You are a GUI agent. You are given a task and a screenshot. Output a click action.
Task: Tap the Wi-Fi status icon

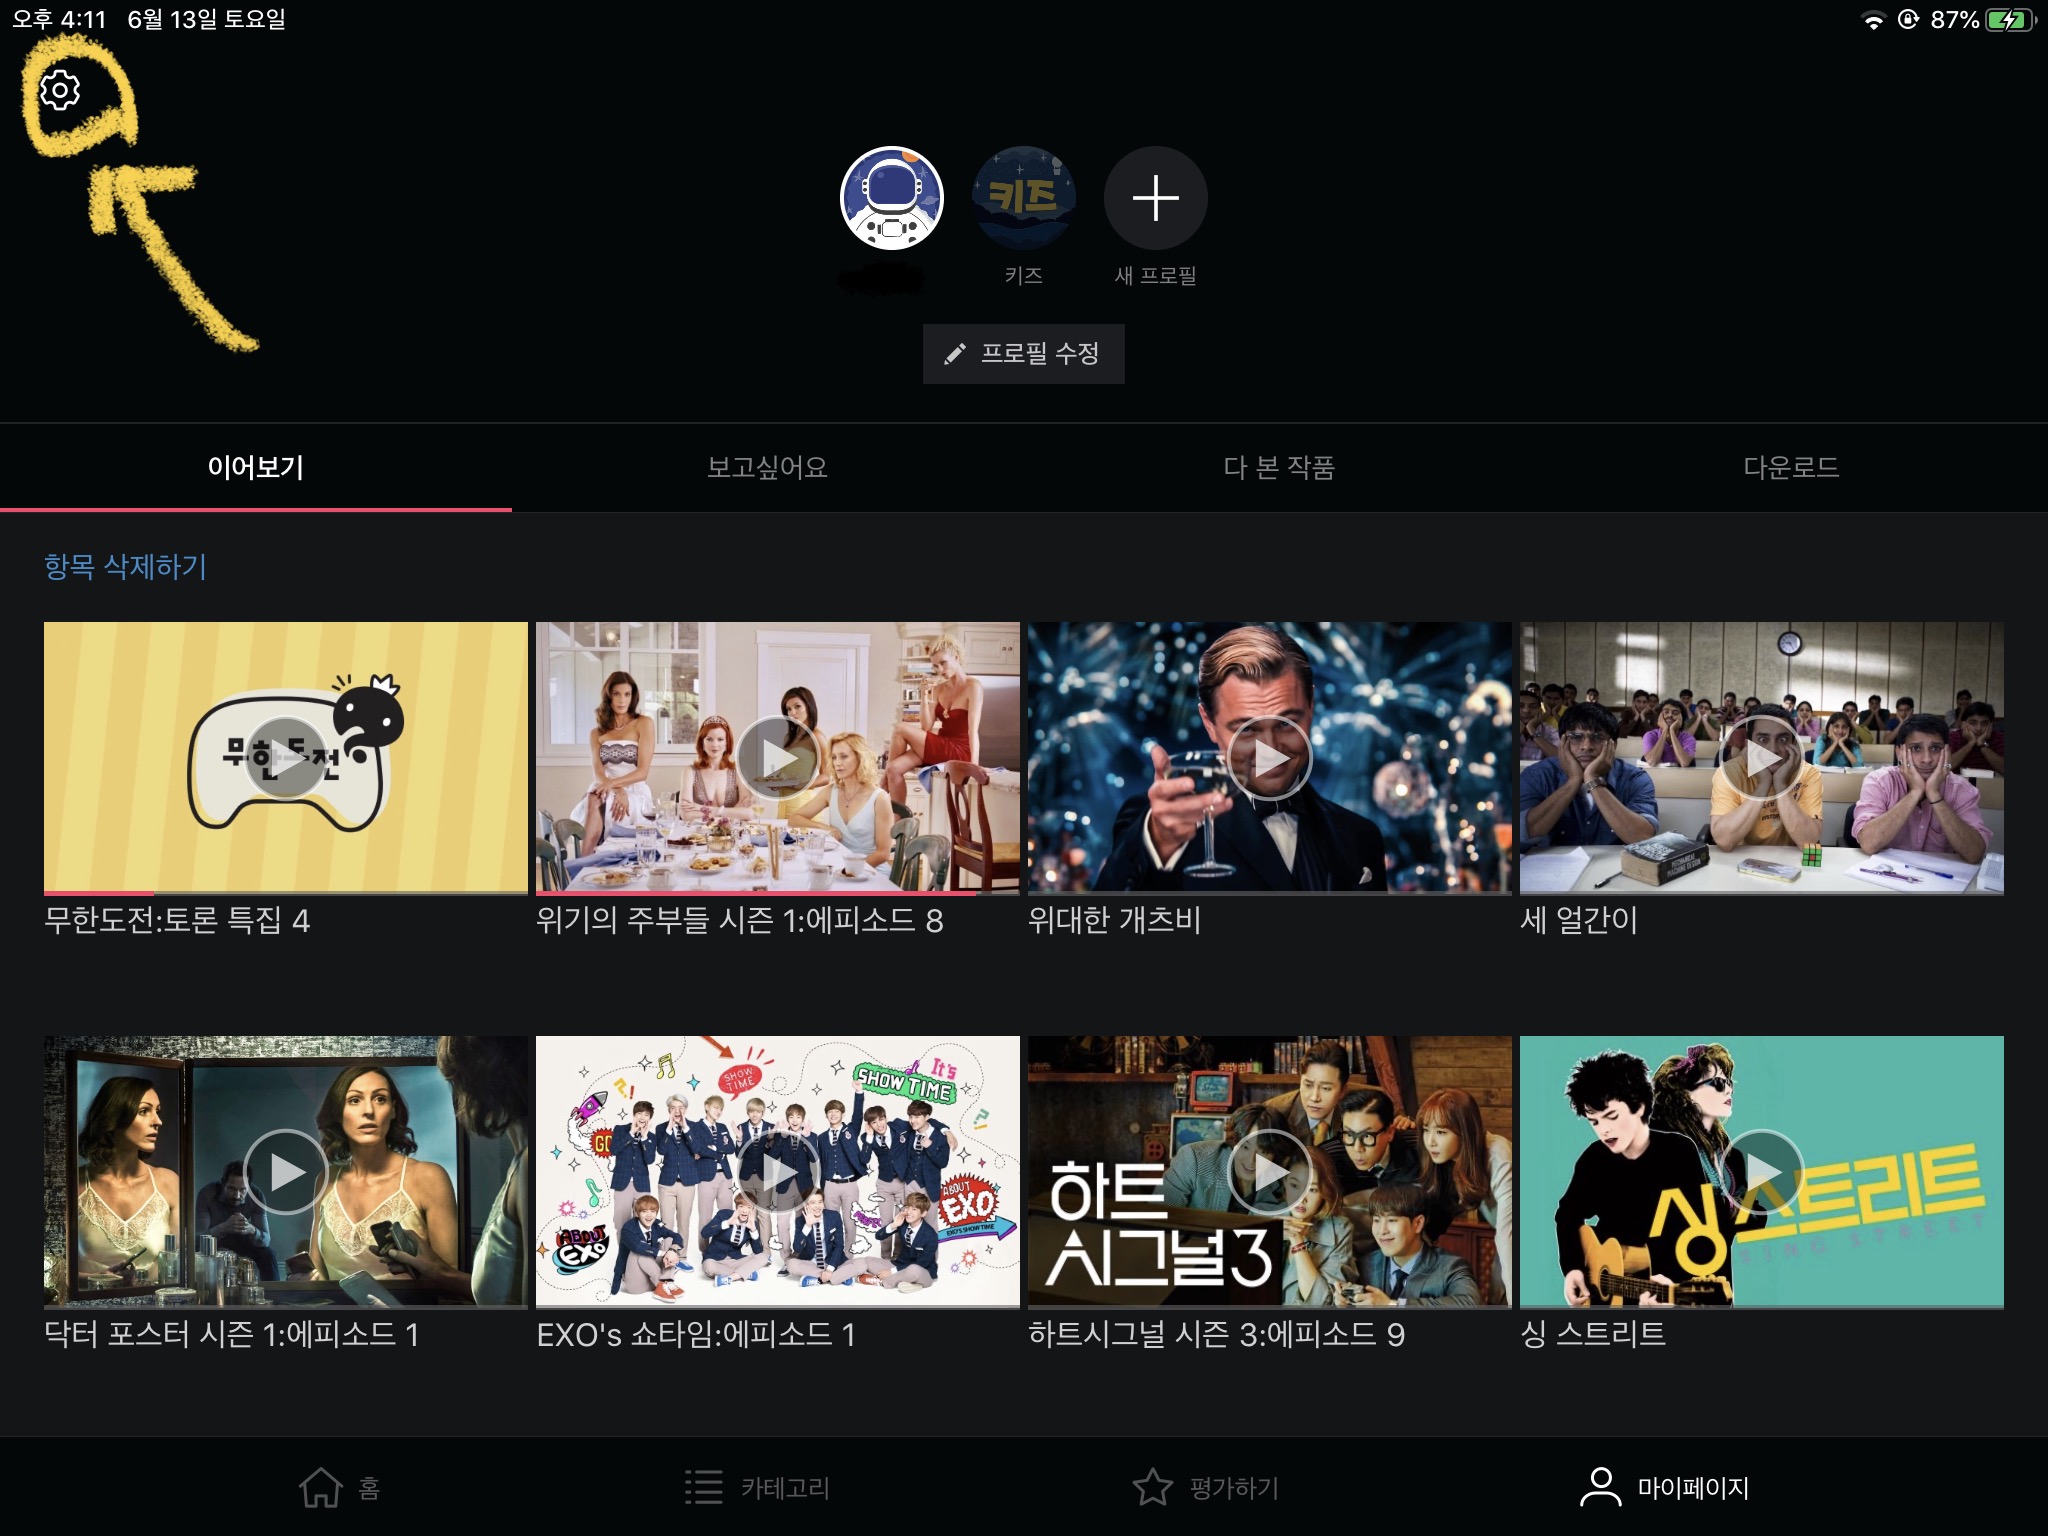click(1873, 20)
